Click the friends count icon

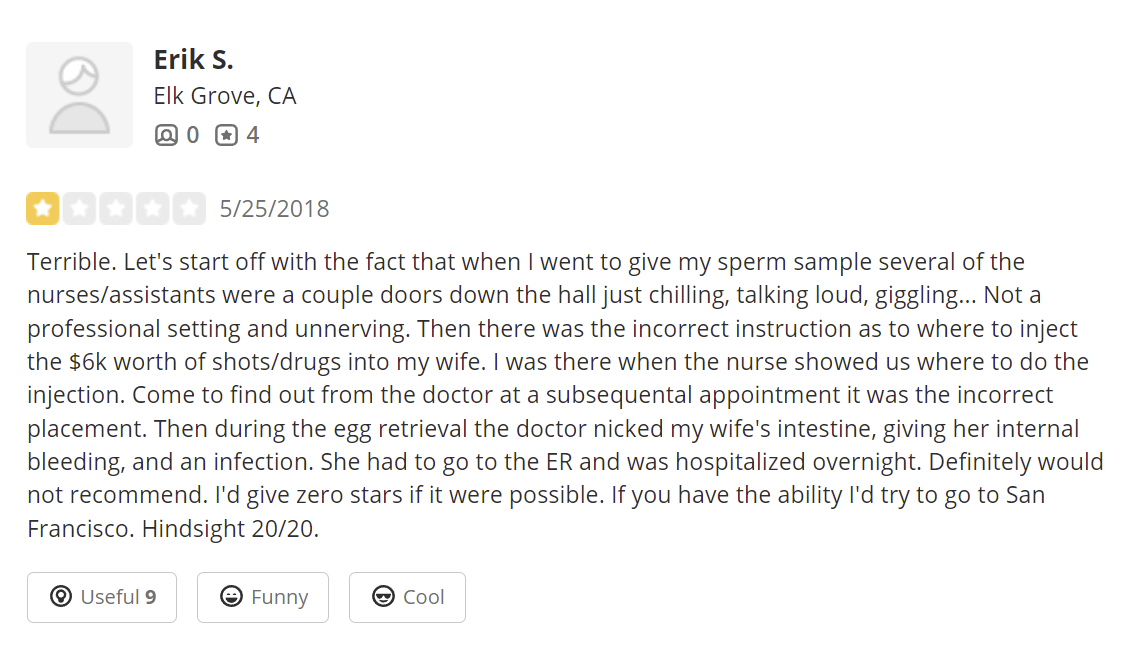166,135
